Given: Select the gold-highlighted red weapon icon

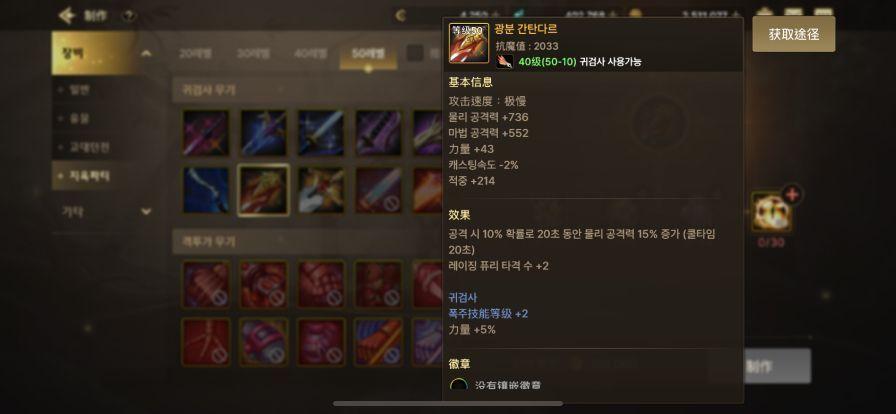Looking at the screenshot, I should 263,190.
